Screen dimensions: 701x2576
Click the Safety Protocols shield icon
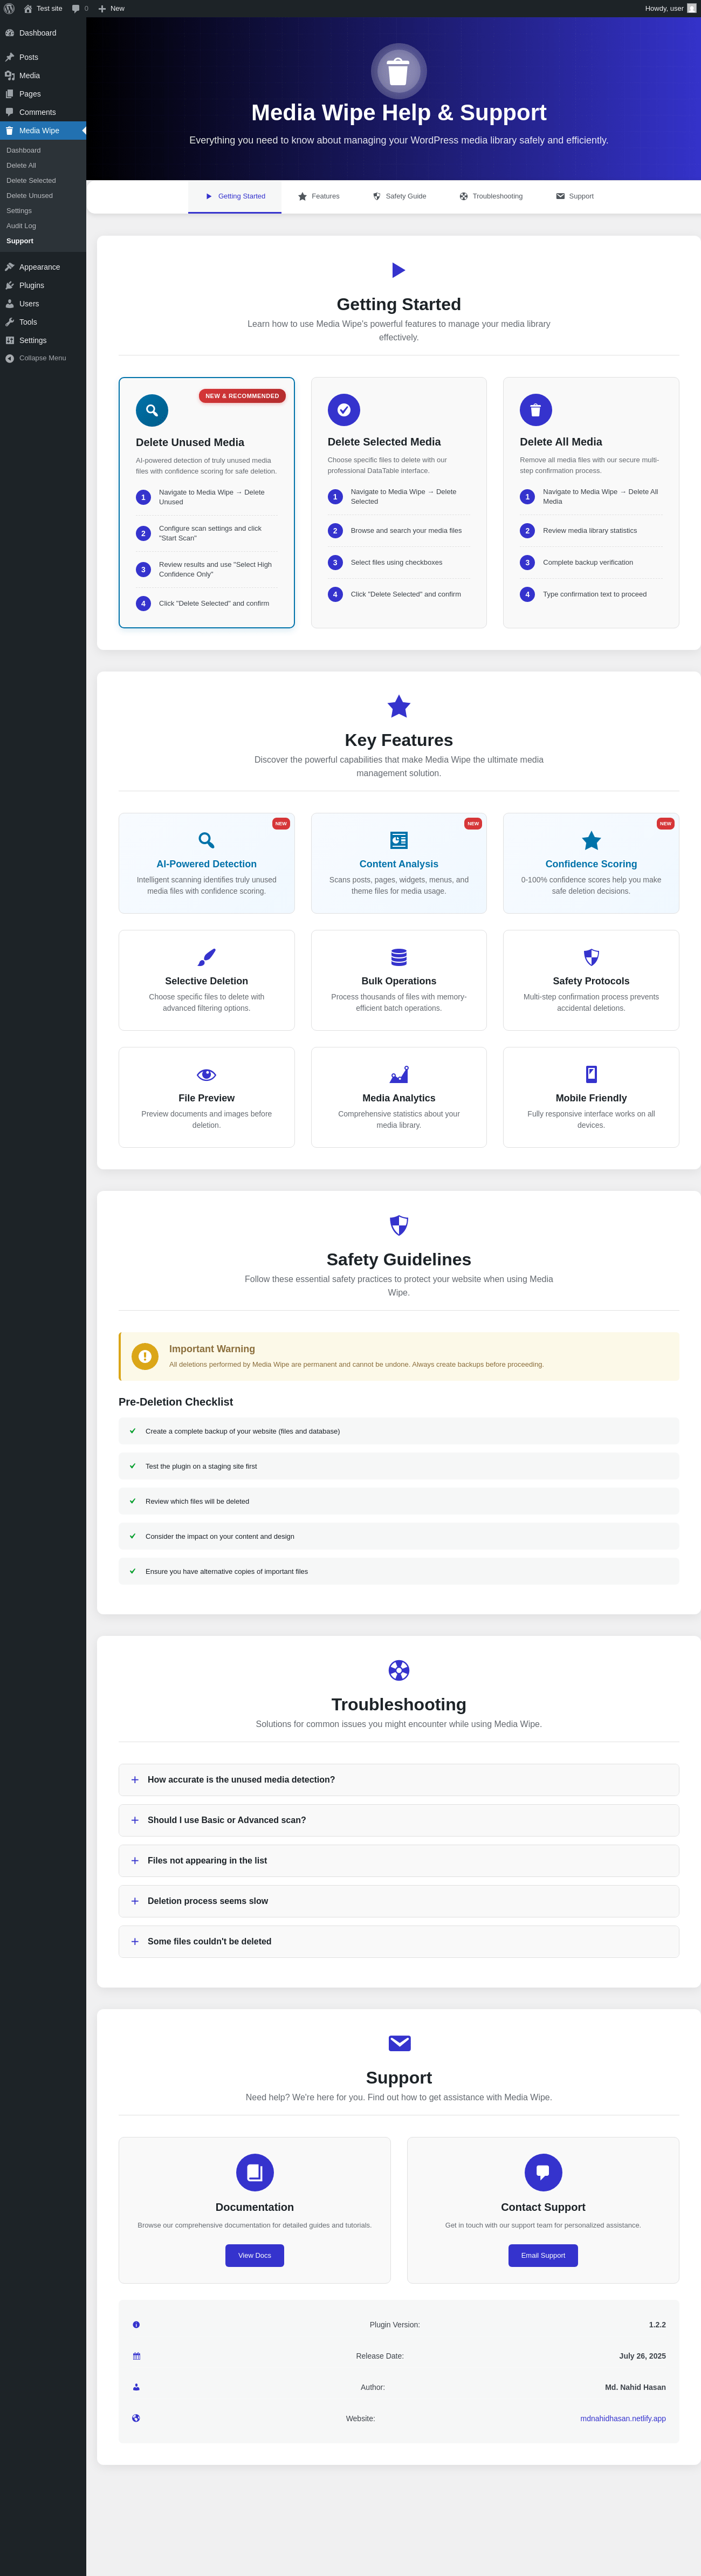click(591, 957)
